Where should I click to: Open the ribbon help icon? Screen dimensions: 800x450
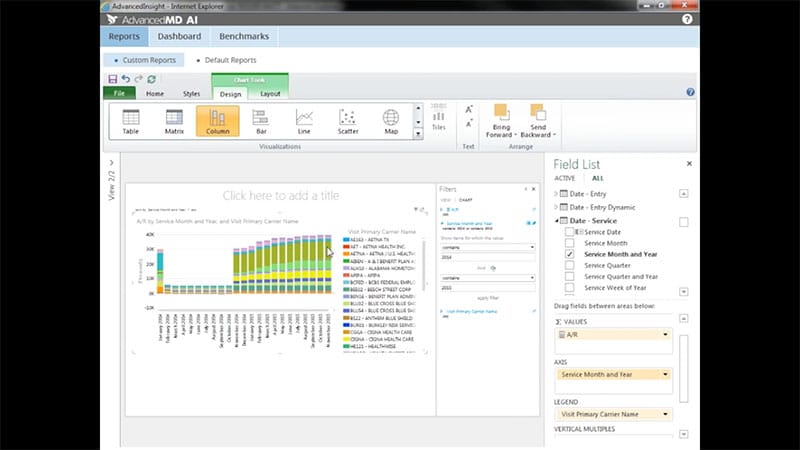point(690,92)
